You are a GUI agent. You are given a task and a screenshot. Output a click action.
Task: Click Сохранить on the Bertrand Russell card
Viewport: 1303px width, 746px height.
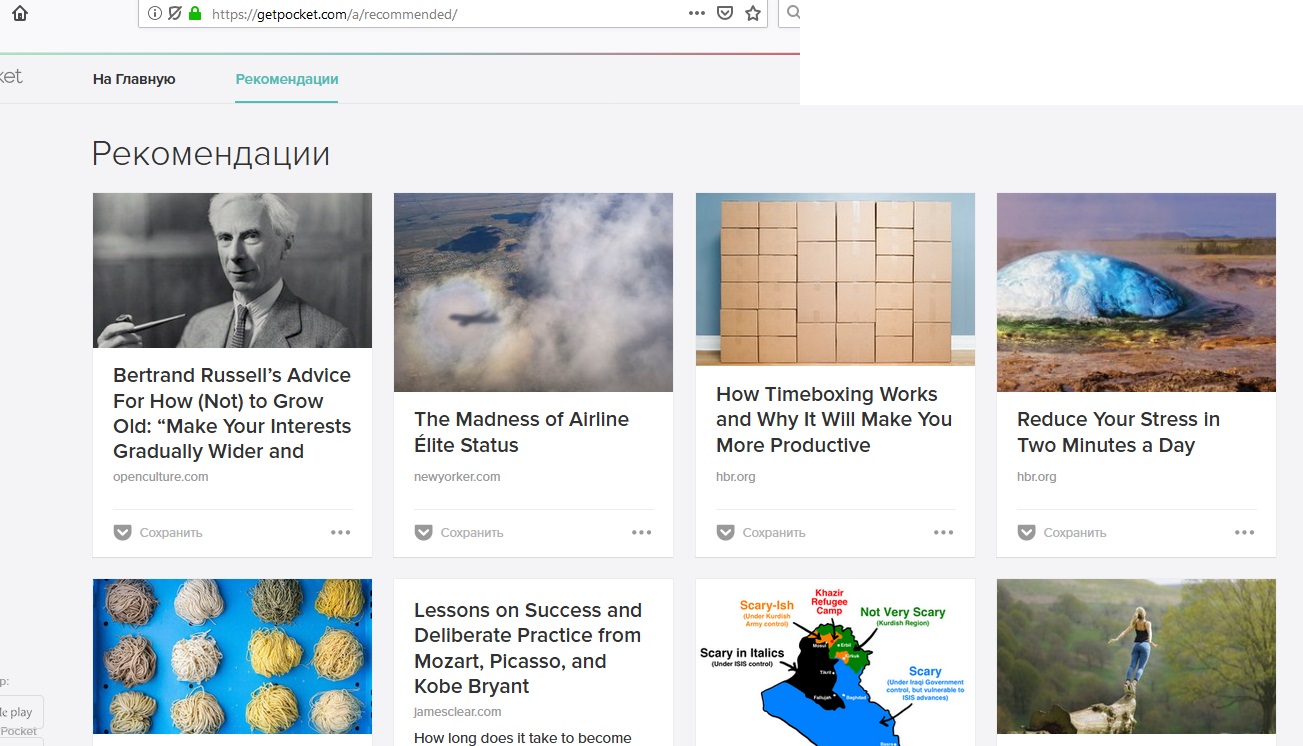[x=171, y=533]
